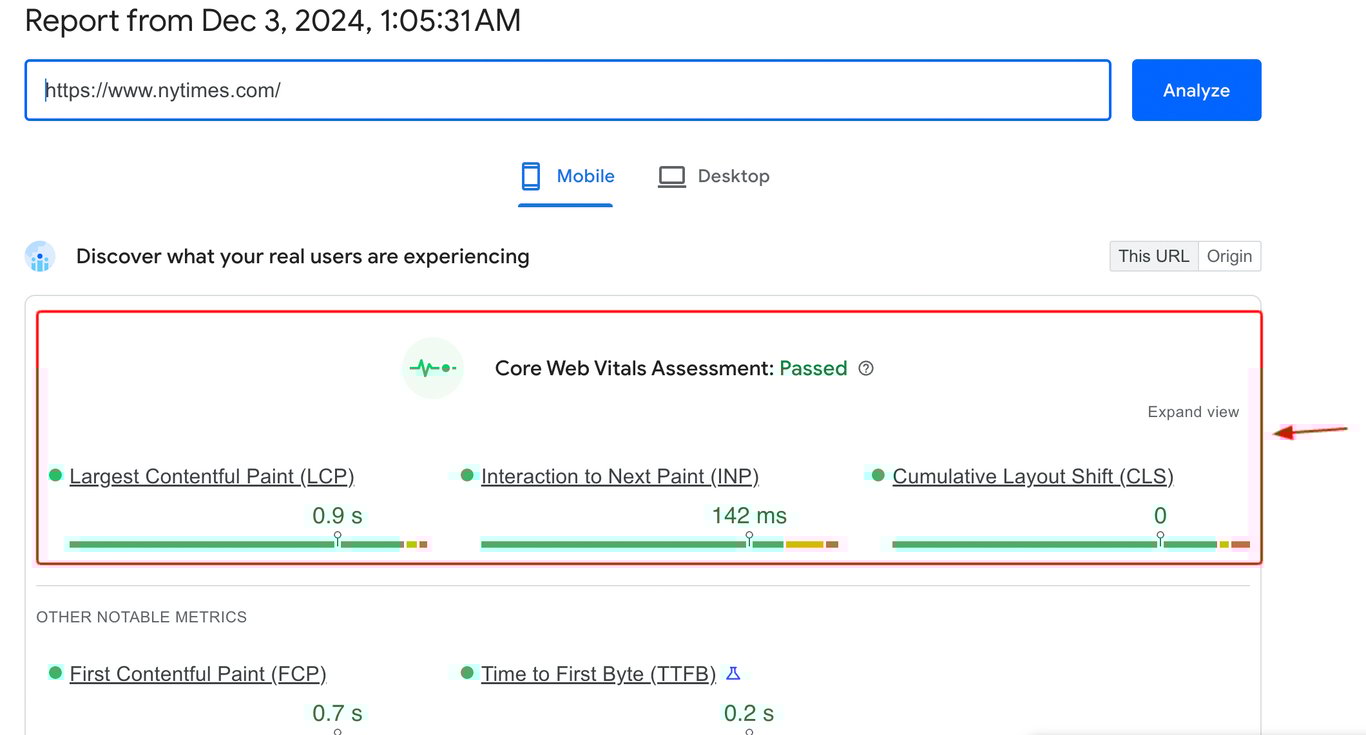The image size is (1366, 735).
Task: Click the desktop laptop icon
Action: (672, 177)
